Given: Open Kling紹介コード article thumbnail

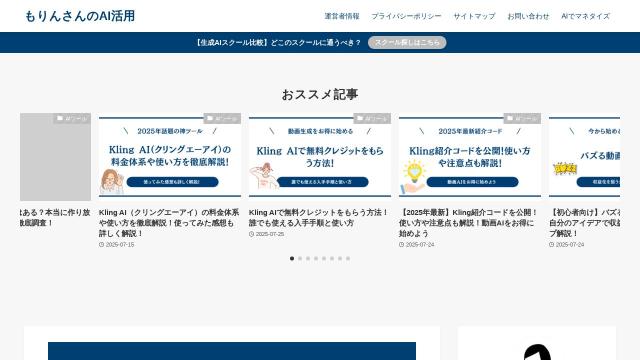Looking at the screenshot, I should (470, 157).
